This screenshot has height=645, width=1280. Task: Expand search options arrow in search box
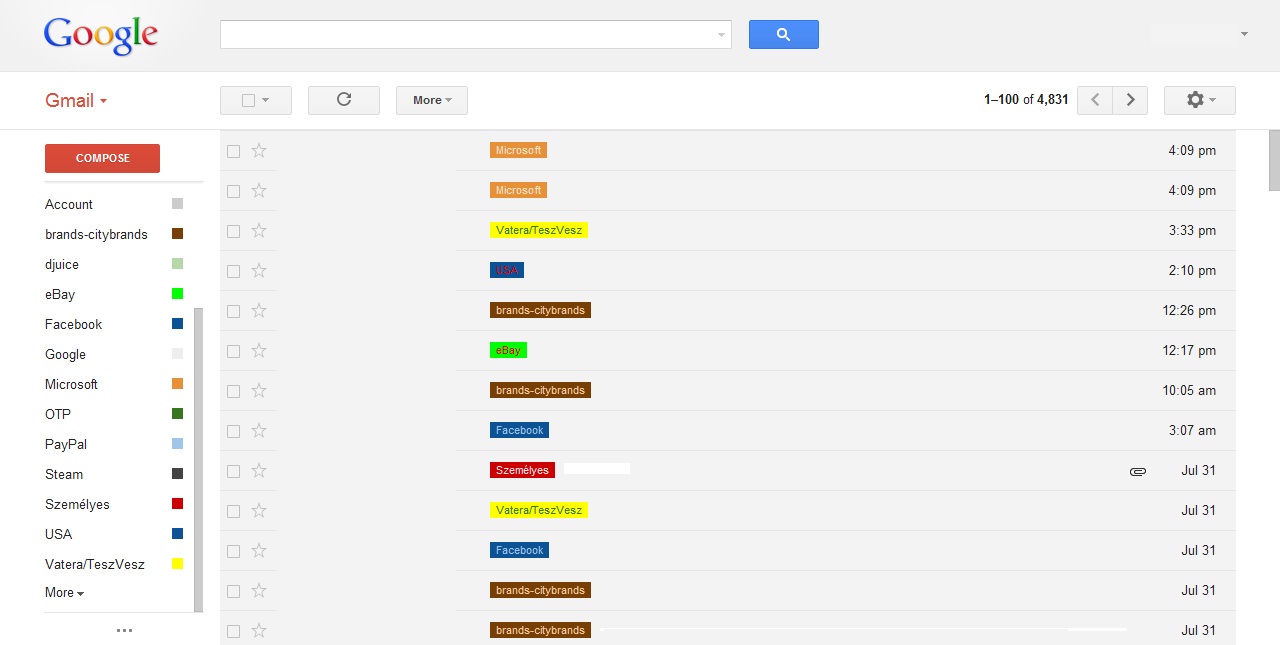[x=721, y=35]
